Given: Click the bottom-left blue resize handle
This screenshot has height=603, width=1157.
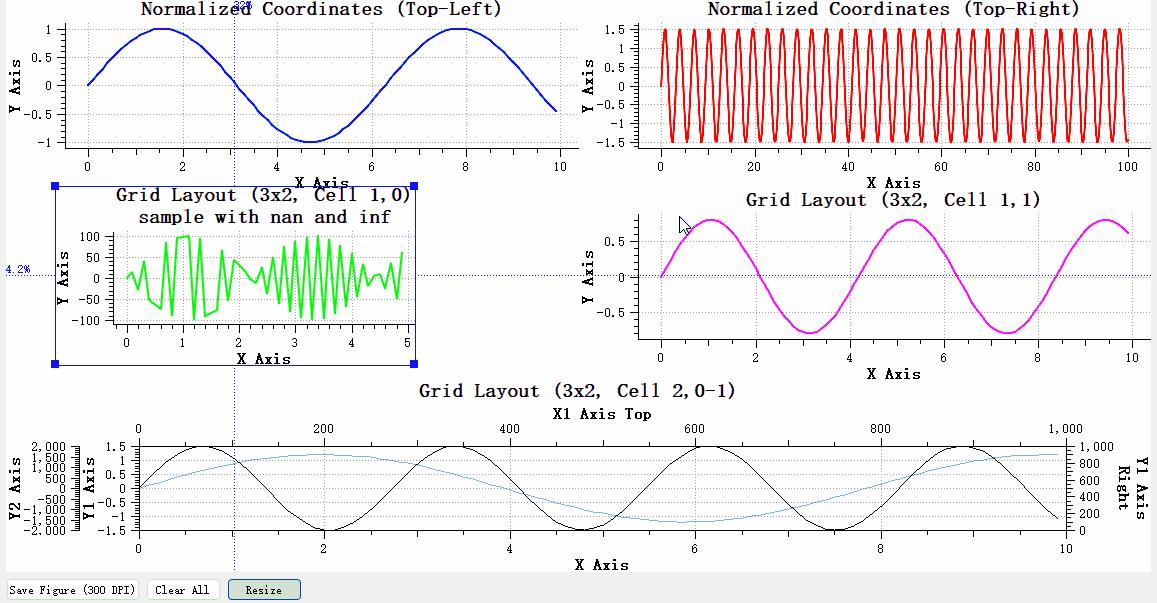Looking at the screenshot, I should coord(55,364).
